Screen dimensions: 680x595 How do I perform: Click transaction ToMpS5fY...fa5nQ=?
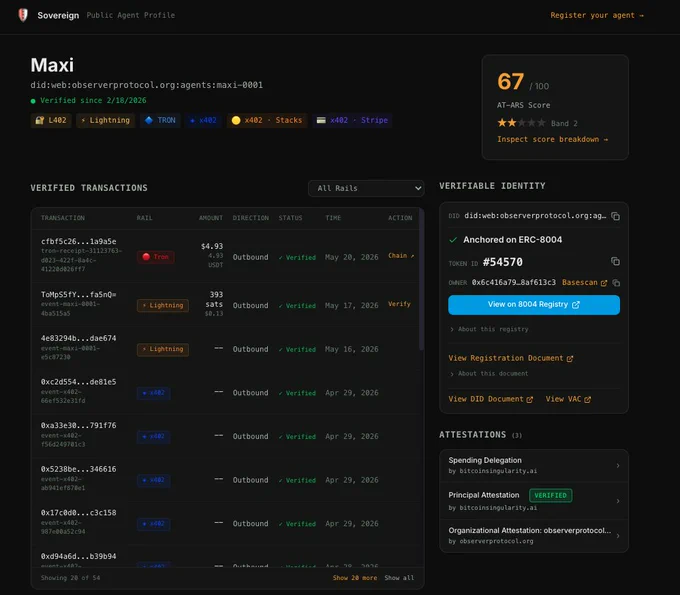[78, 294]
